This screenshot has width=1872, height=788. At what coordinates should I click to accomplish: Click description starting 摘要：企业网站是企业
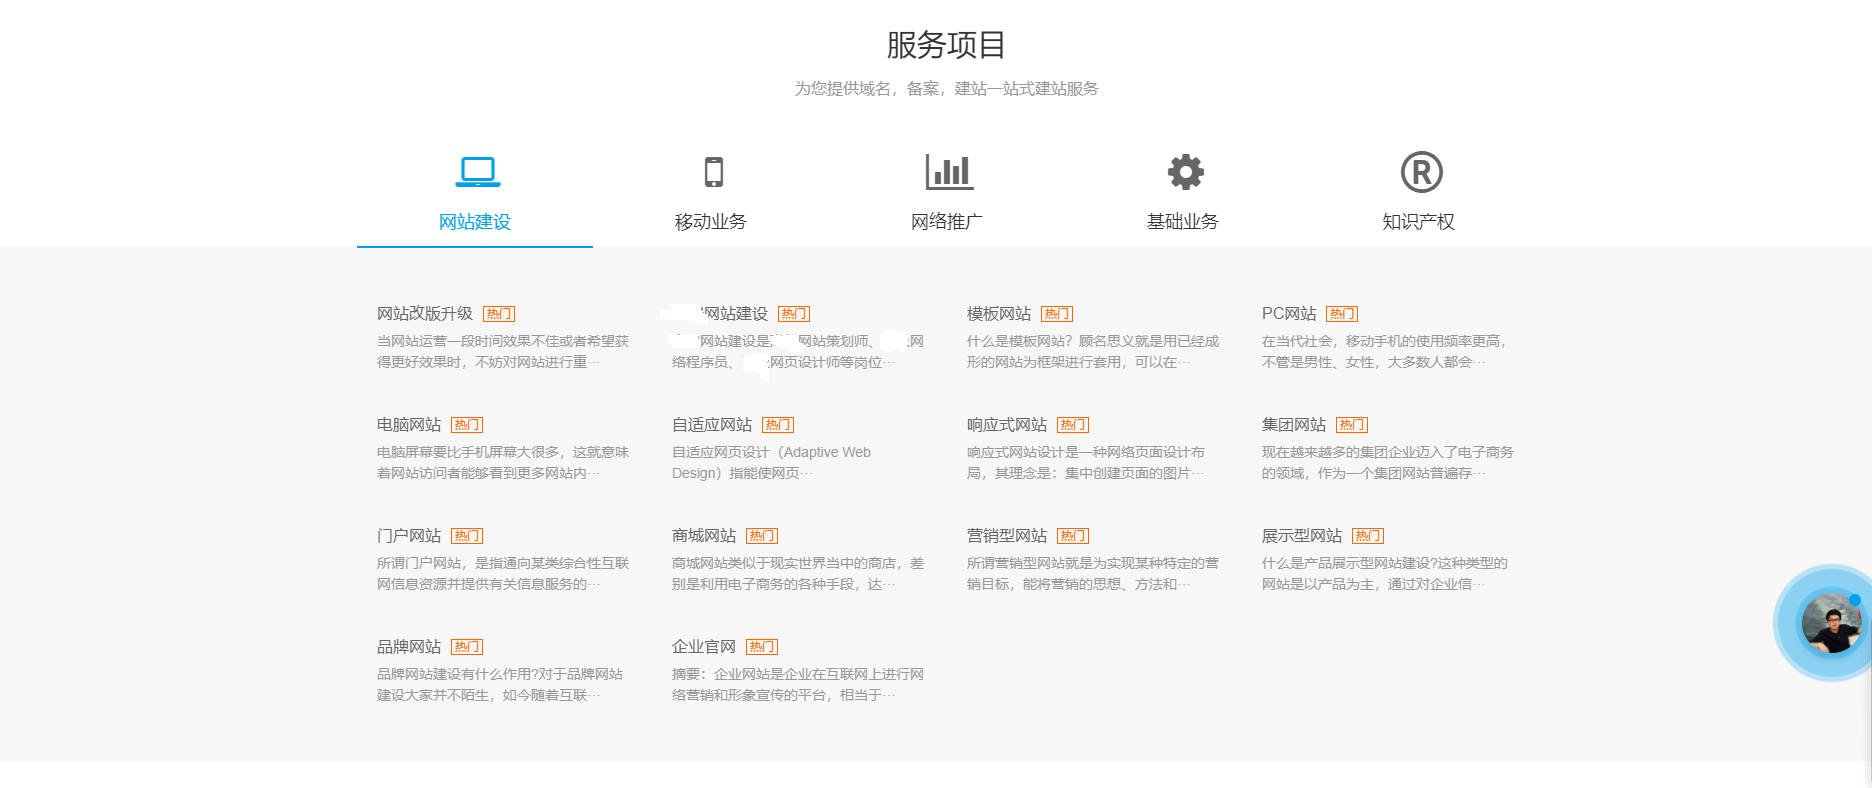click(798, 685)
